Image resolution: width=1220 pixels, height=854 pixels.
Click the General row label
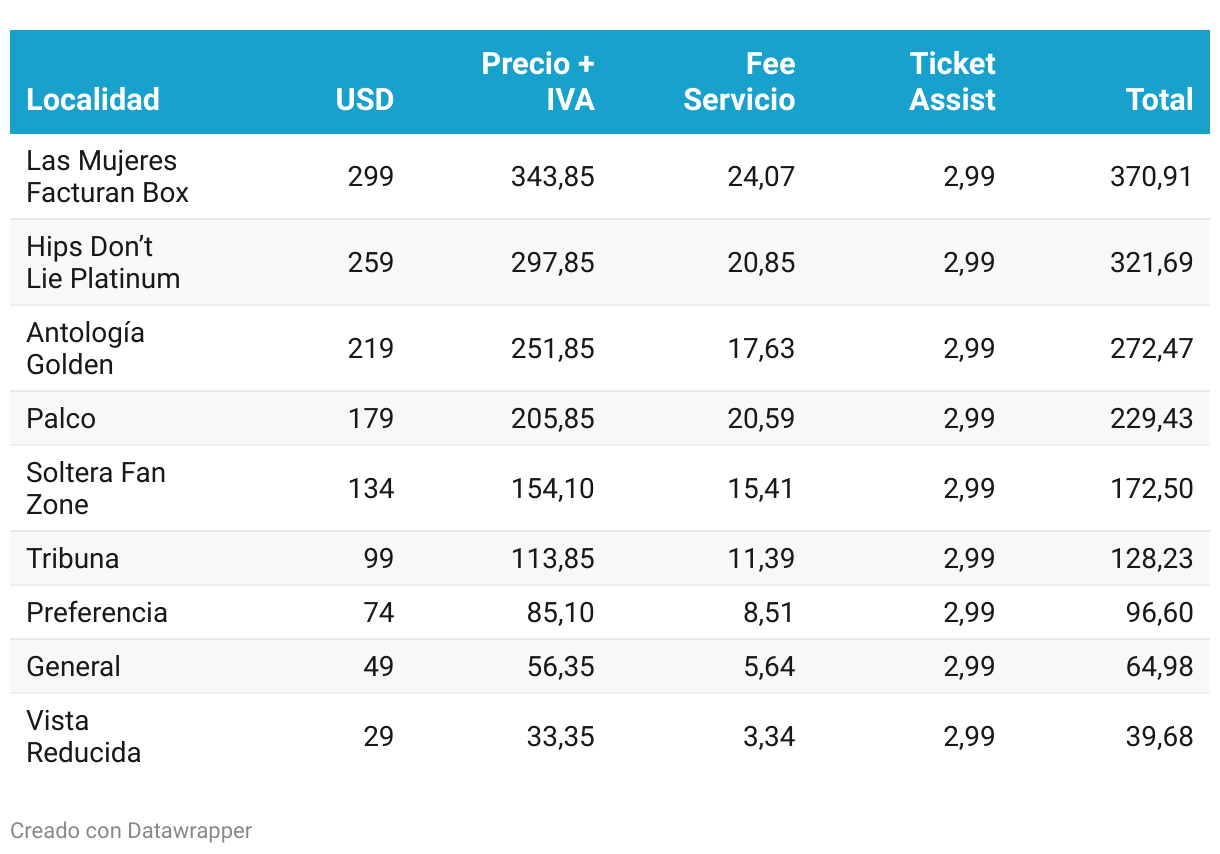pos(73,666)
